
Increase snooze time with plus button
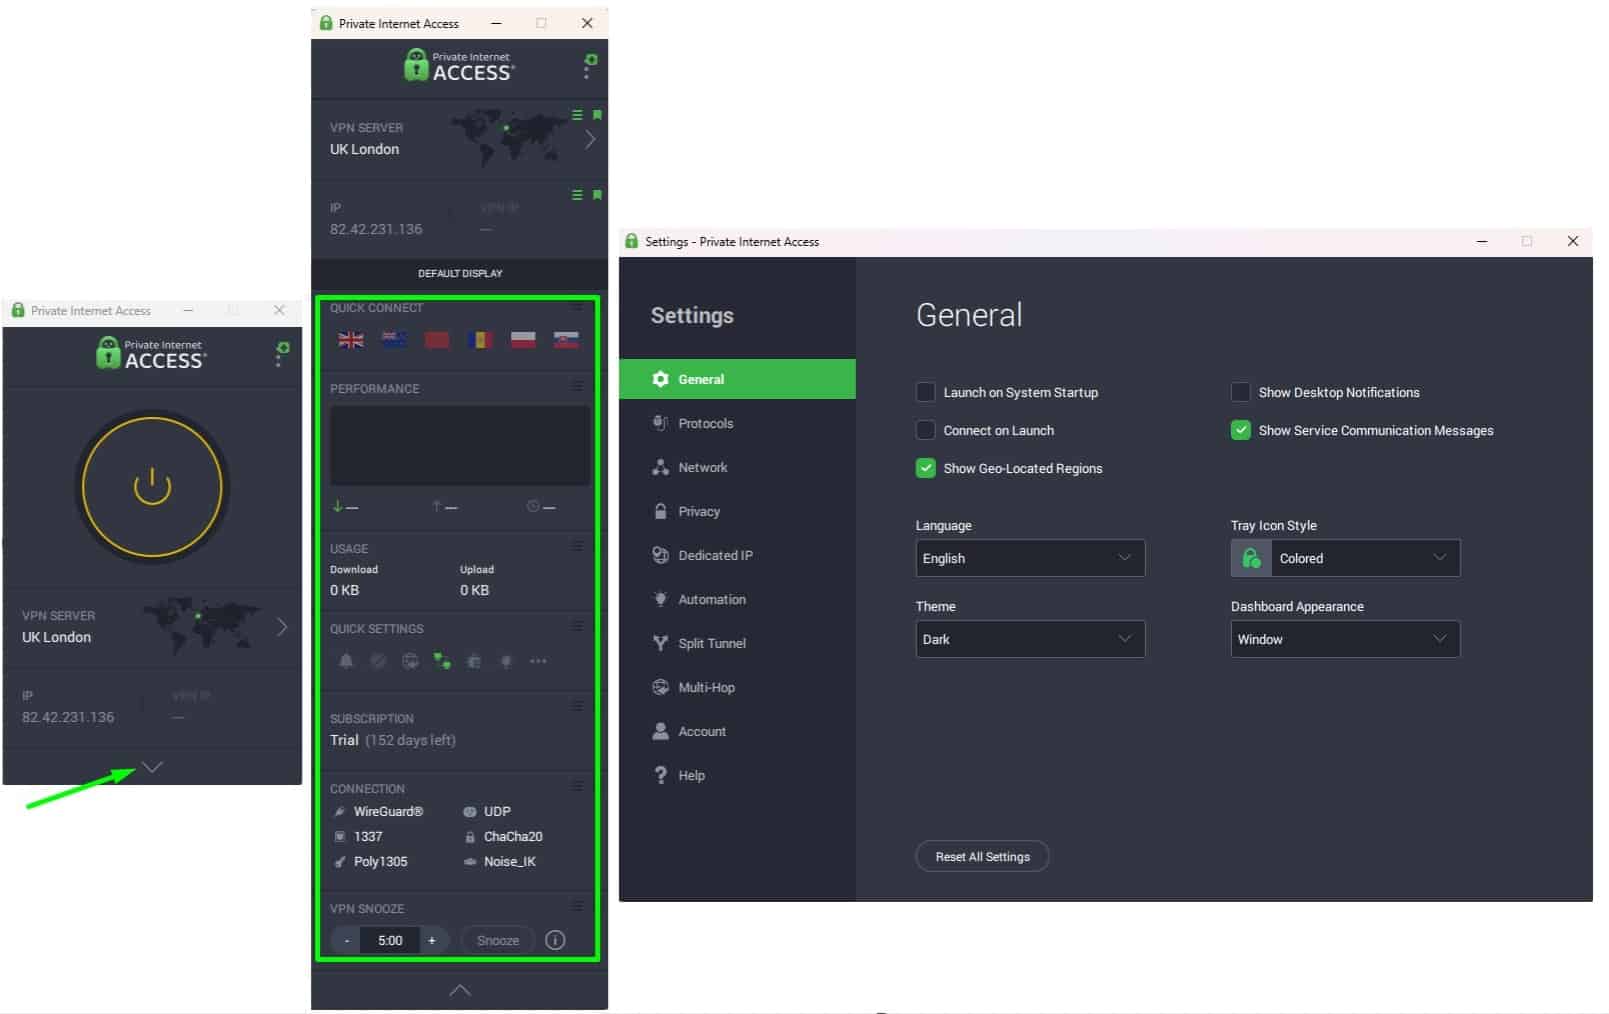click(x=432, y=940)
